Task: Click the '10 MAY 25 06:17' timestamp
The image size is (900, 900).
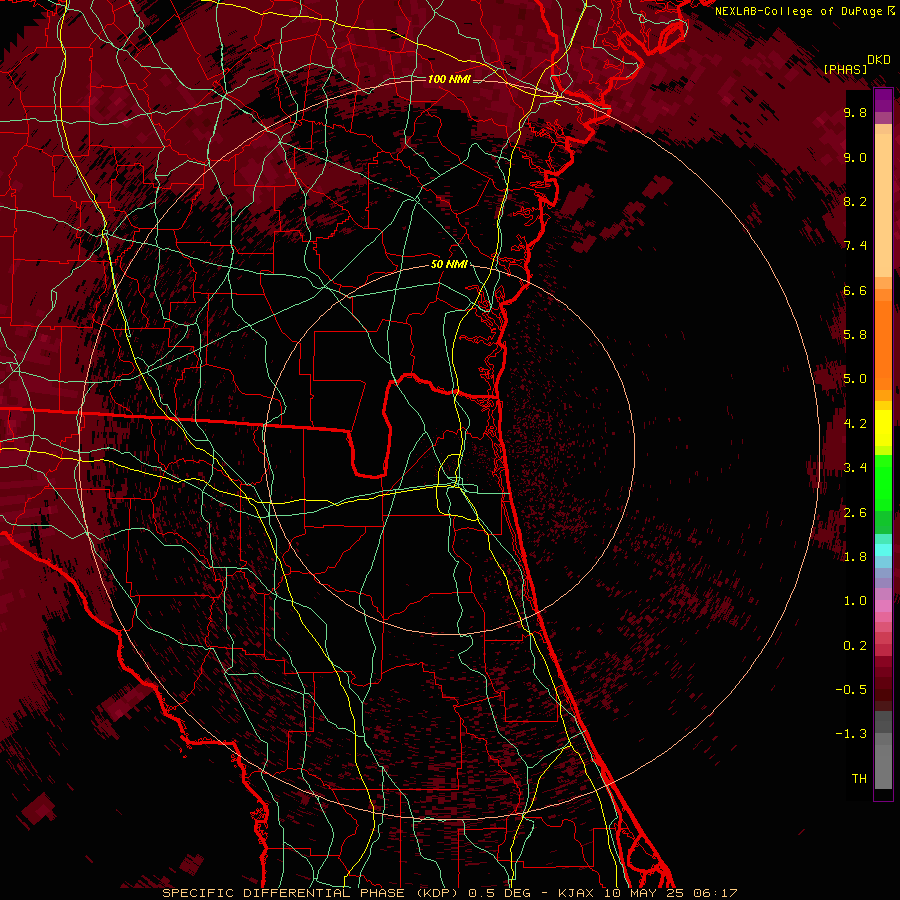Action: tap(670, 893)
